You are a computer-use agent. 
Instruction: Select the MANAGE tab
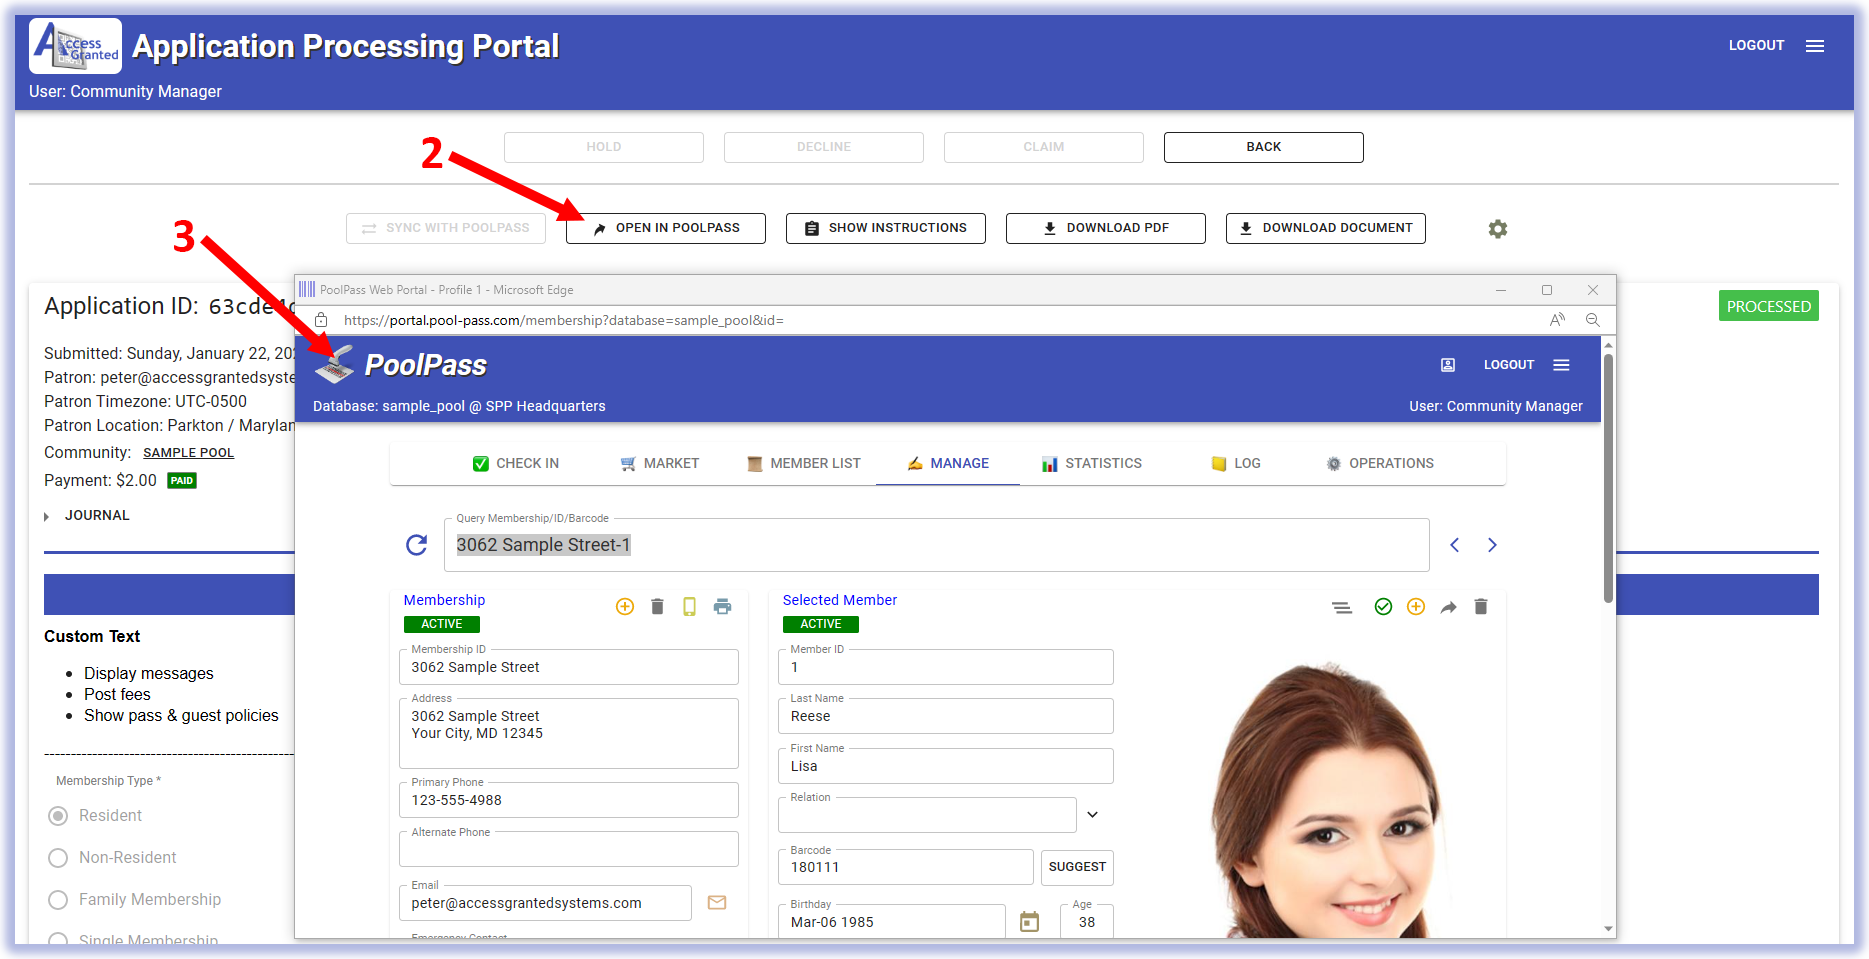click(x=948, y=464)
